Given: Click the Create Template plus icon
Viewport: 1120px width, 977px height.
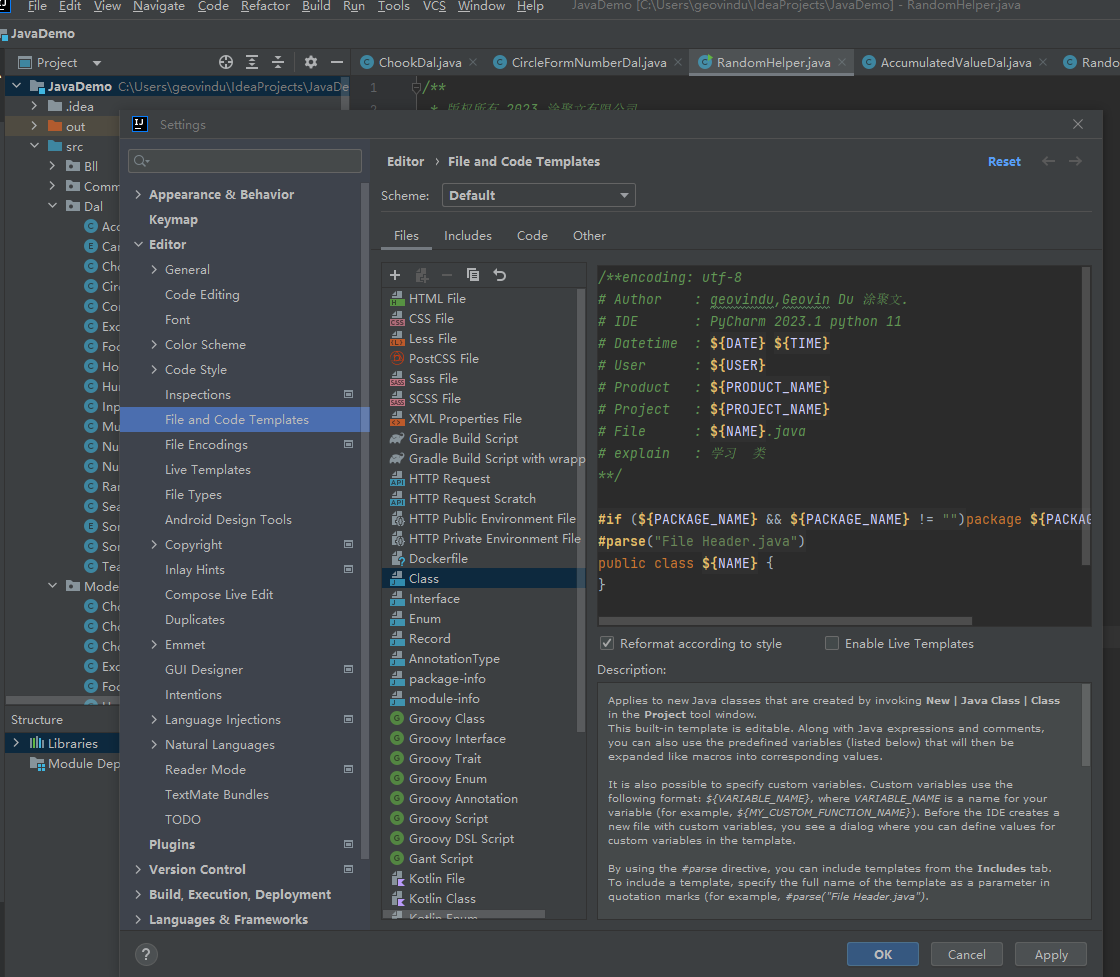Looking at the screenshot, I should (x=395, y=275).
